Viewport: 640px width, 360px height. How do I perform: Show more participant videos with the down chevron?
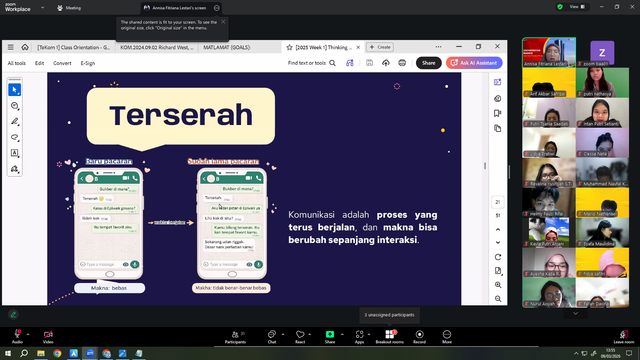point(576,313)
